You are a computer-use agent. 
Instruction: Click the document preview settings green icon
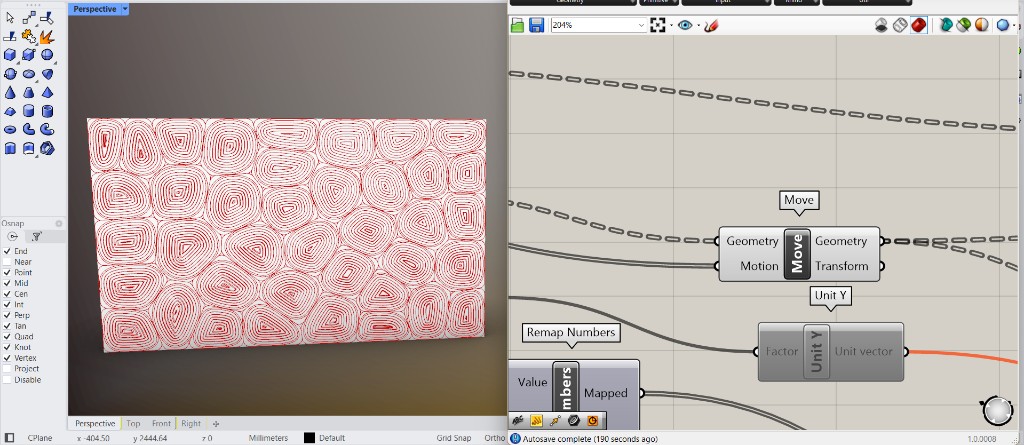click(964, 25)
